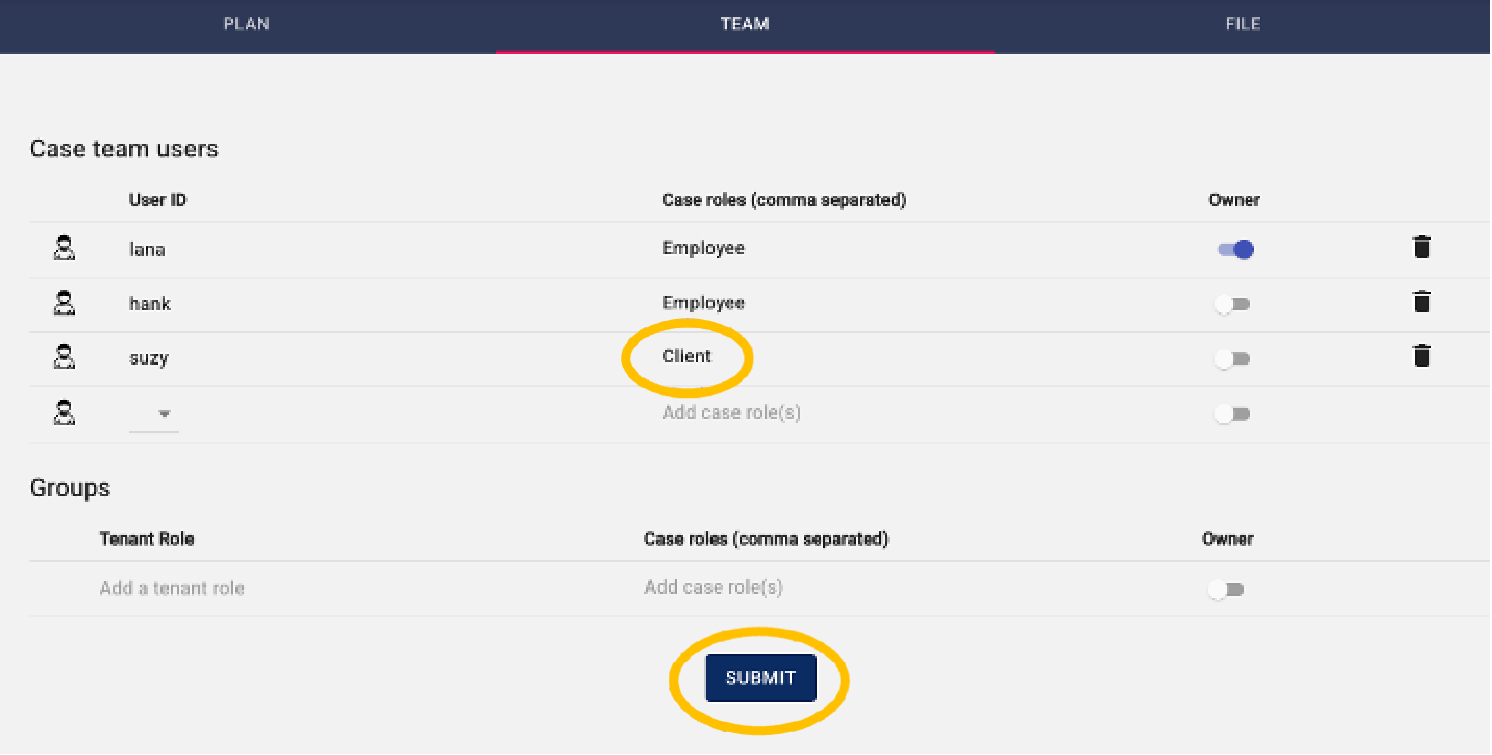Turn on suzy's Owner switch
Viewport: 1492px width, 755px height.
click(x=1232, y=358)
